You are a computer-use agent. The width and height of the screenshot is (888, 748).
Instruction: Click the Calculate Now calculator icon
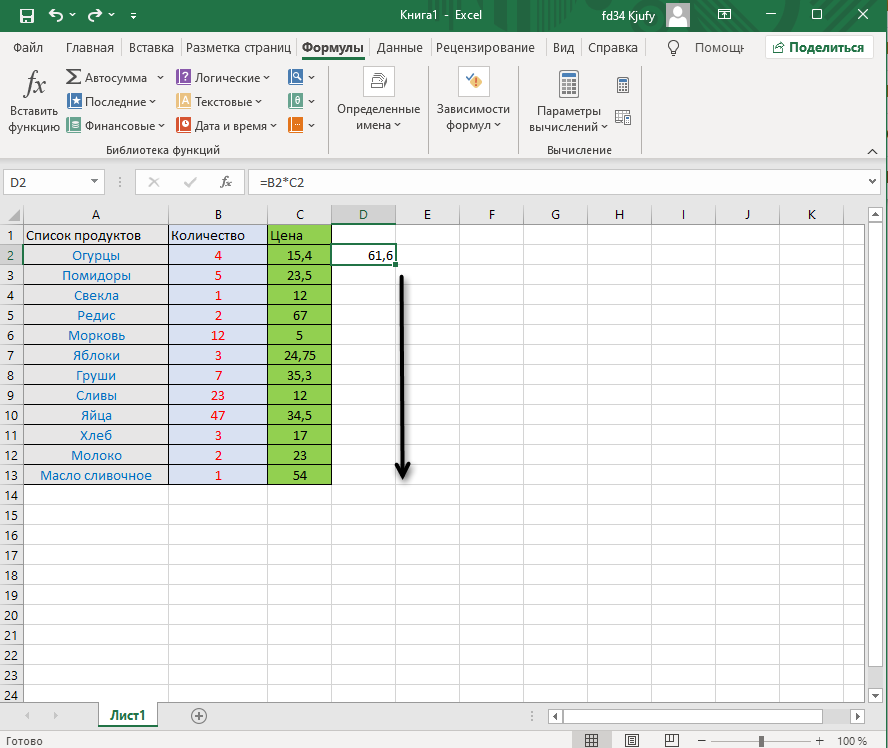623,86
